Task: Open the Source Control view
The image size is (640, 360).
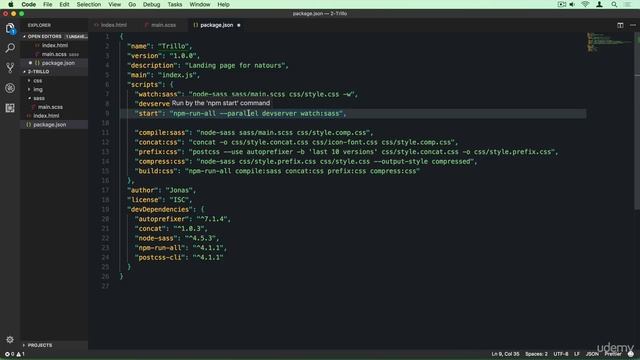Action: point(10,68)
